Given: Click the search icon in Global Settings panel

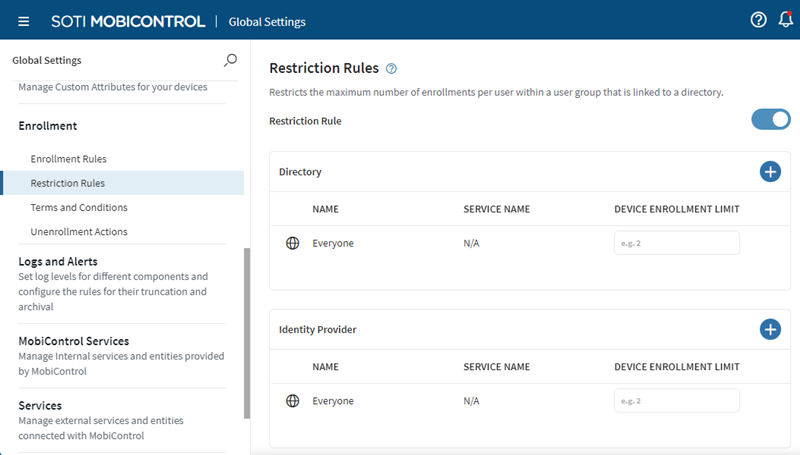Looking at the screenshot, I should coord(231,61).
